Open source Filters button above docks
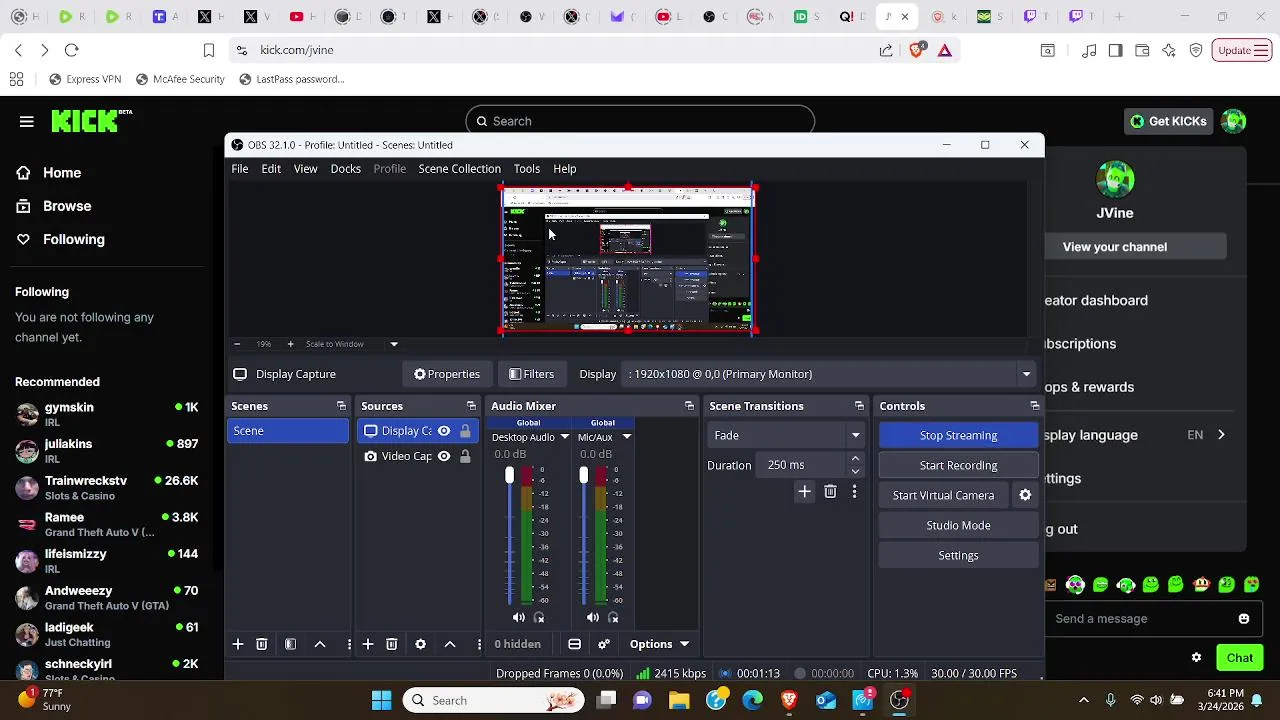Image resolution: width=1280 pixels, height=720 pixels. point(531,374)
